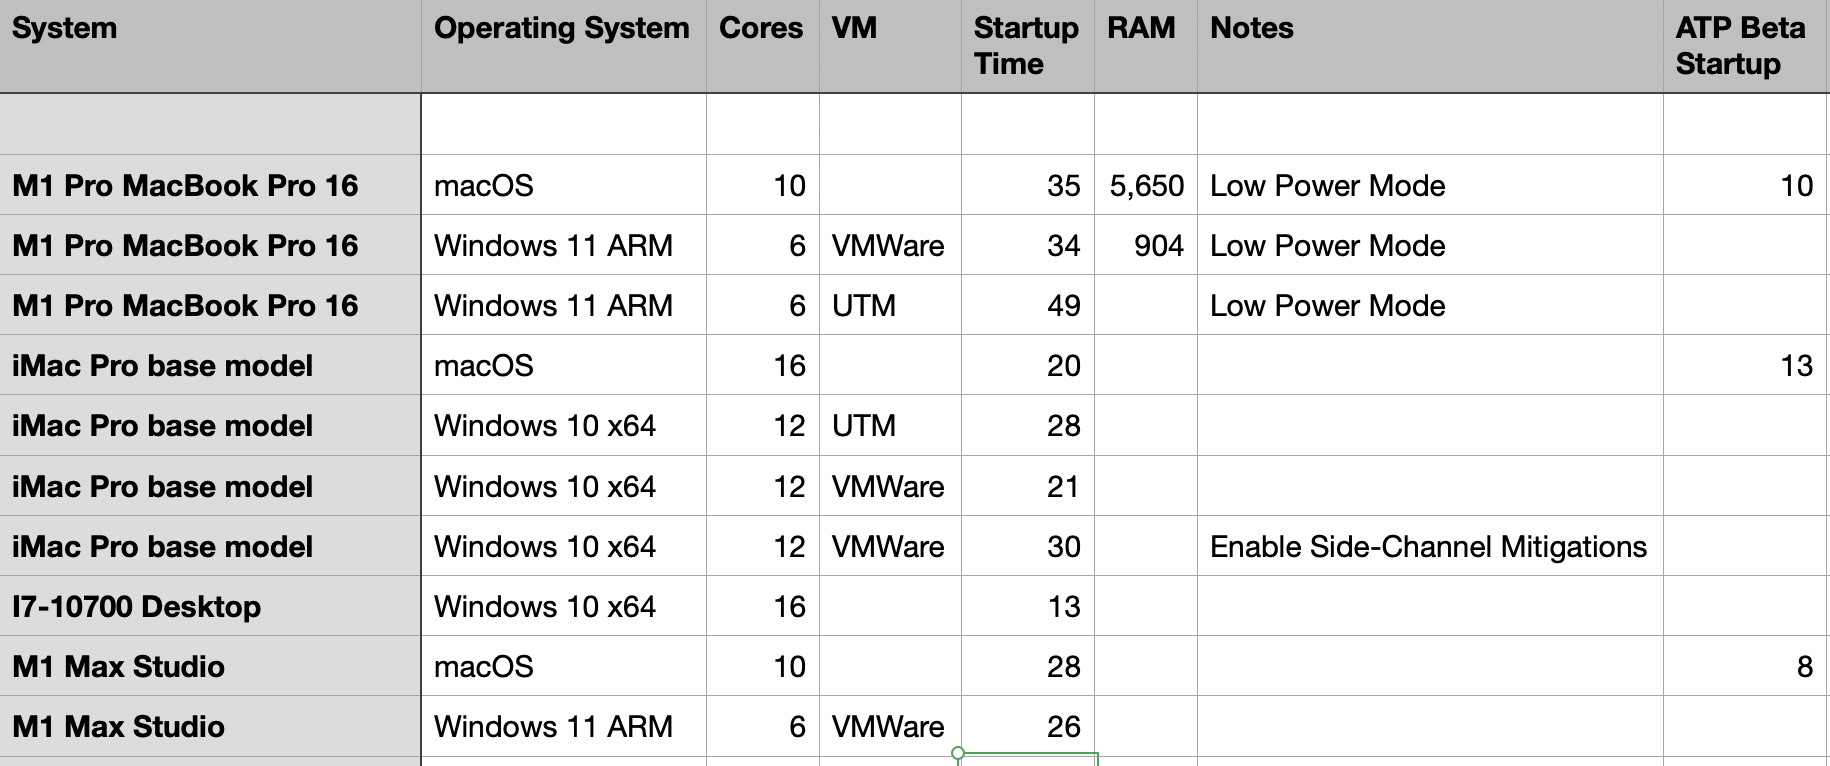Click macOS cell in M1 Max Studio row

click(x=564, y=666)
